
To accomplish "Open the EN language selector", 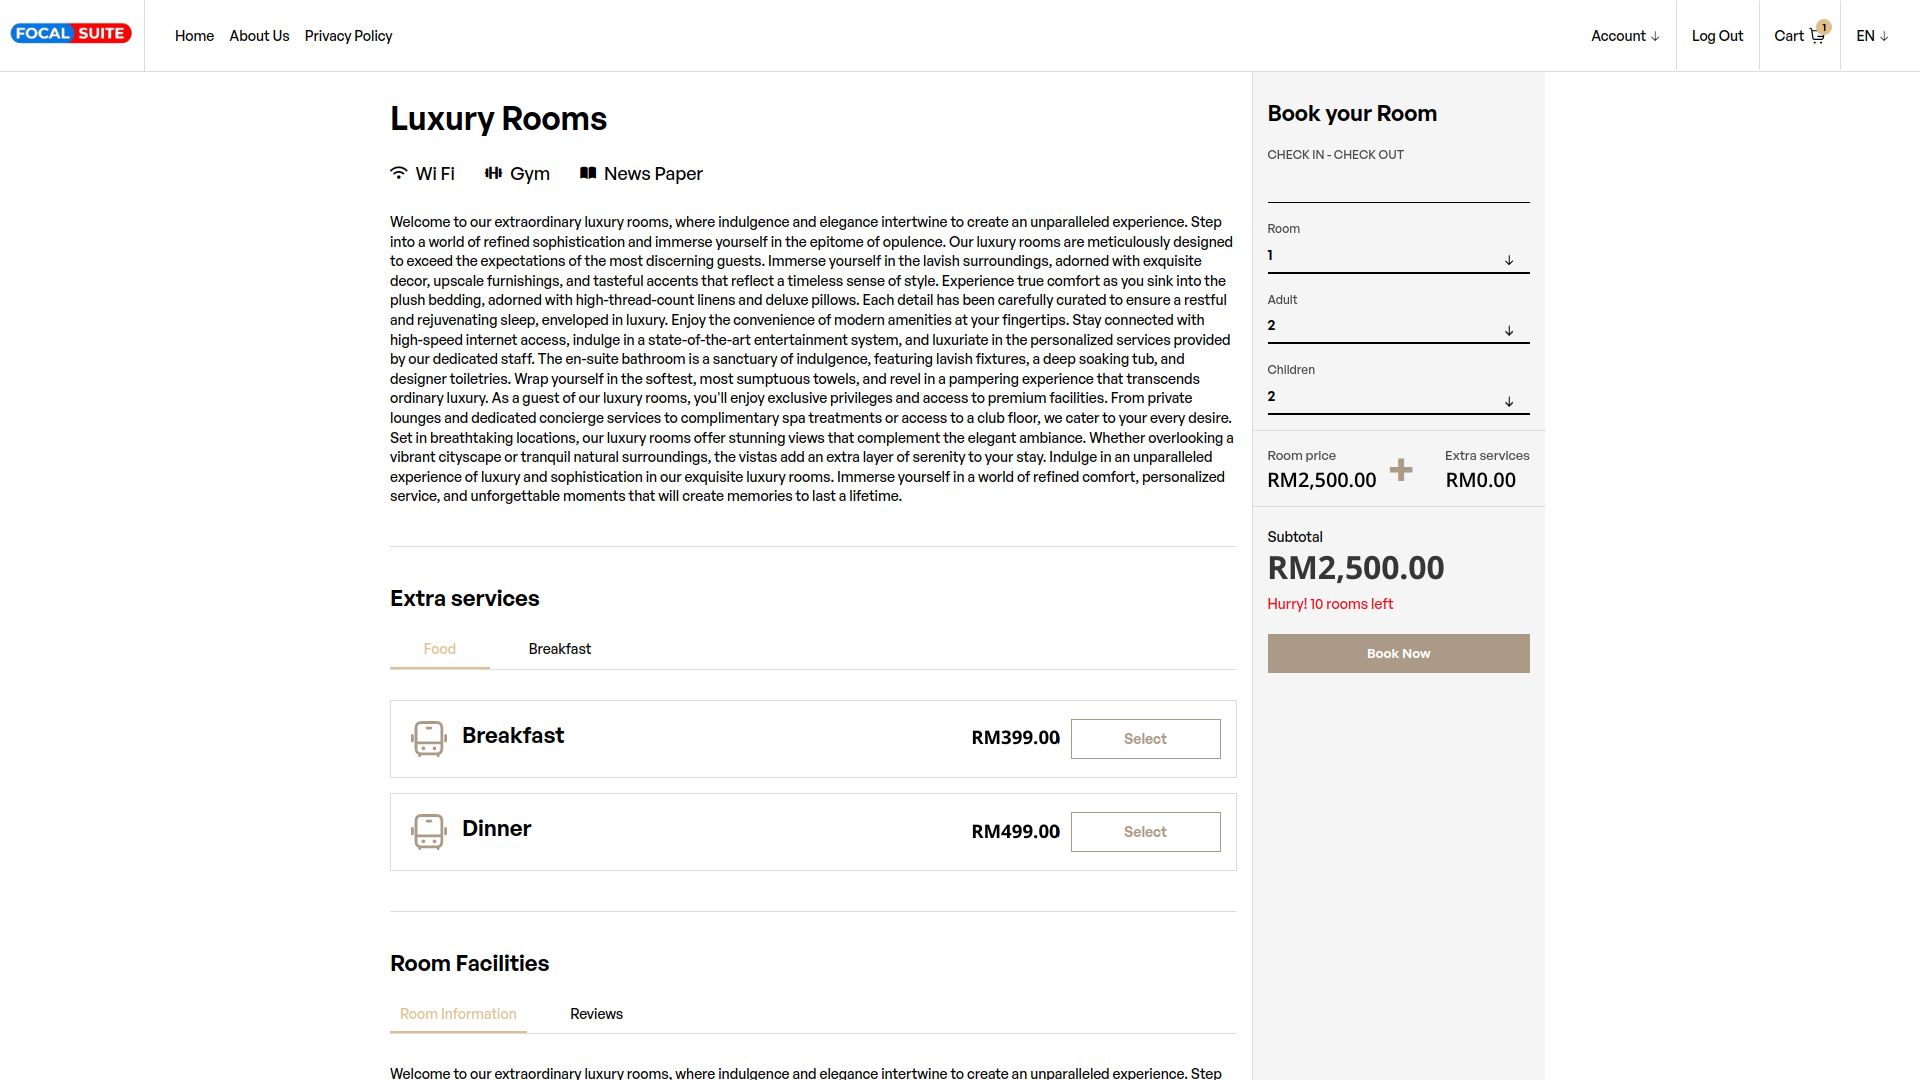I will click(1872, 36).
